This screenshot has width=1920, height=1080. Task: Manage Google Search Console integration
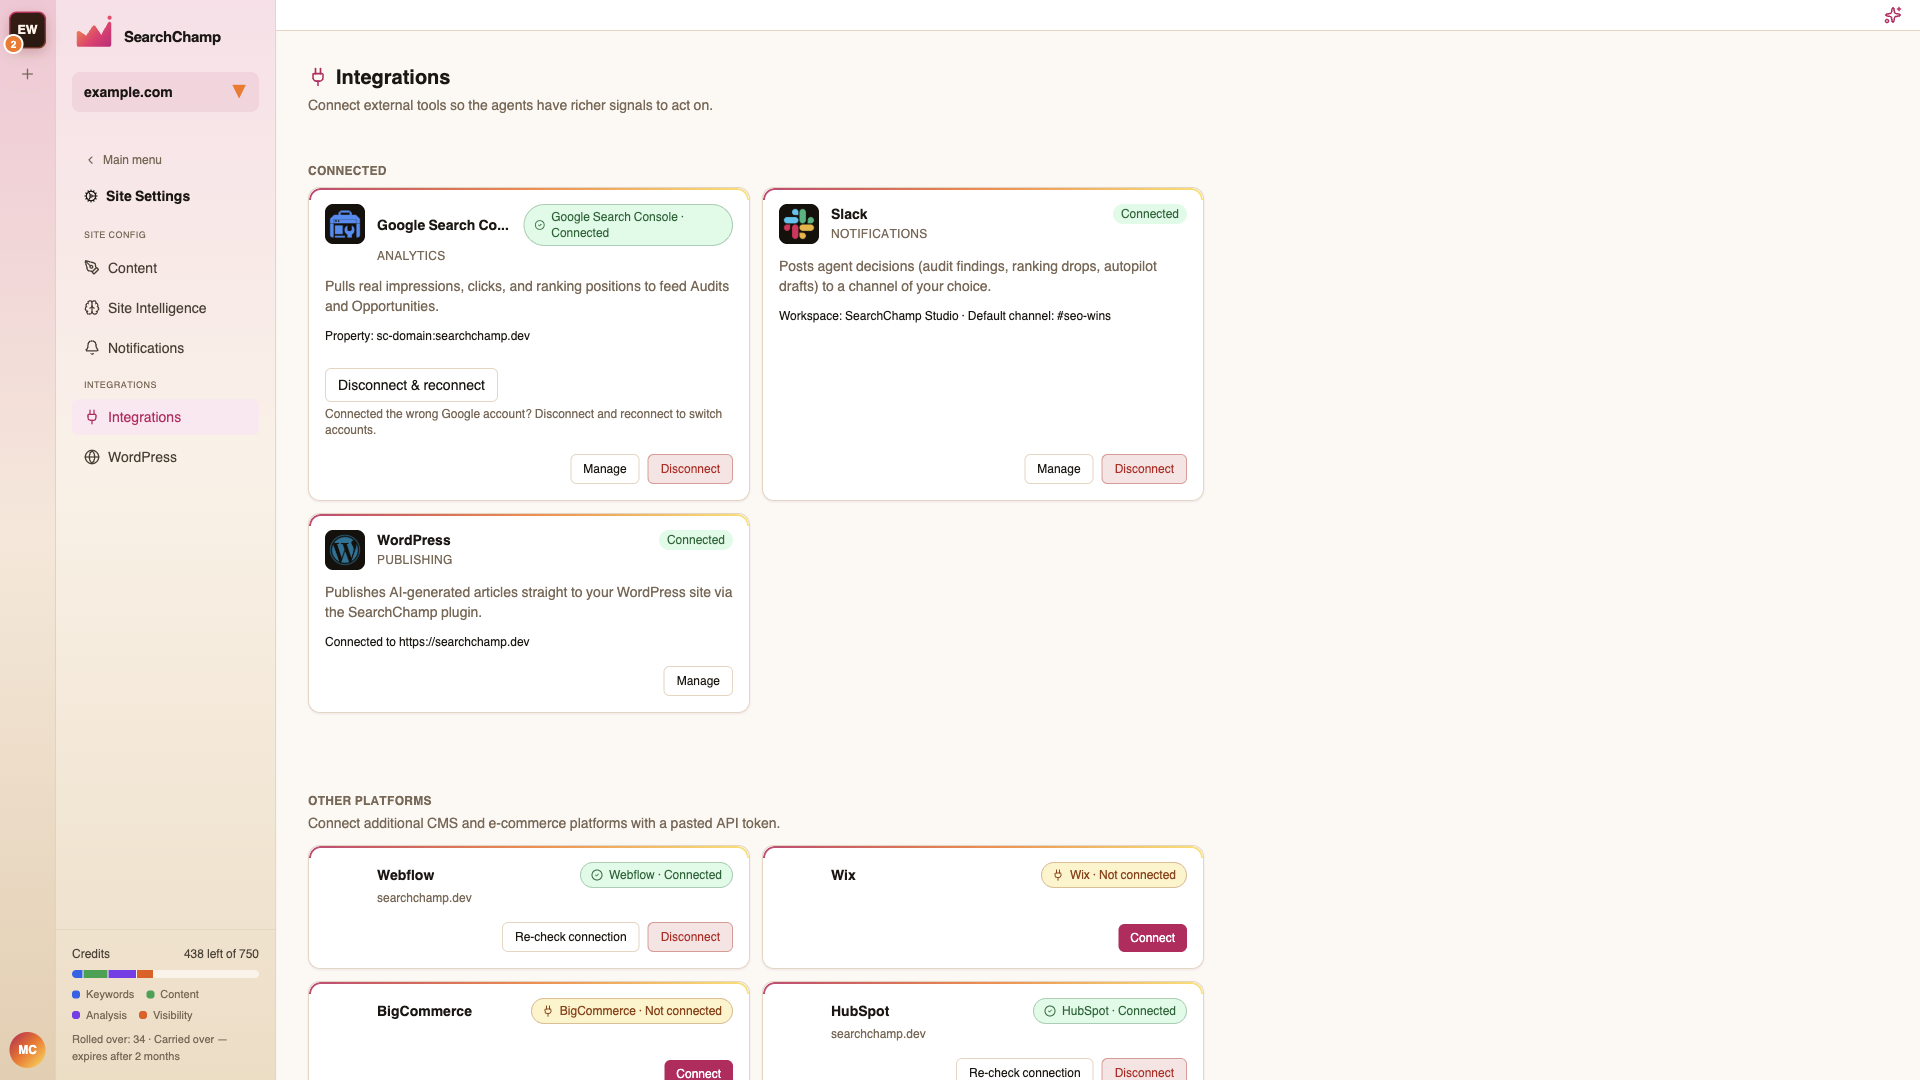[605, 469]
